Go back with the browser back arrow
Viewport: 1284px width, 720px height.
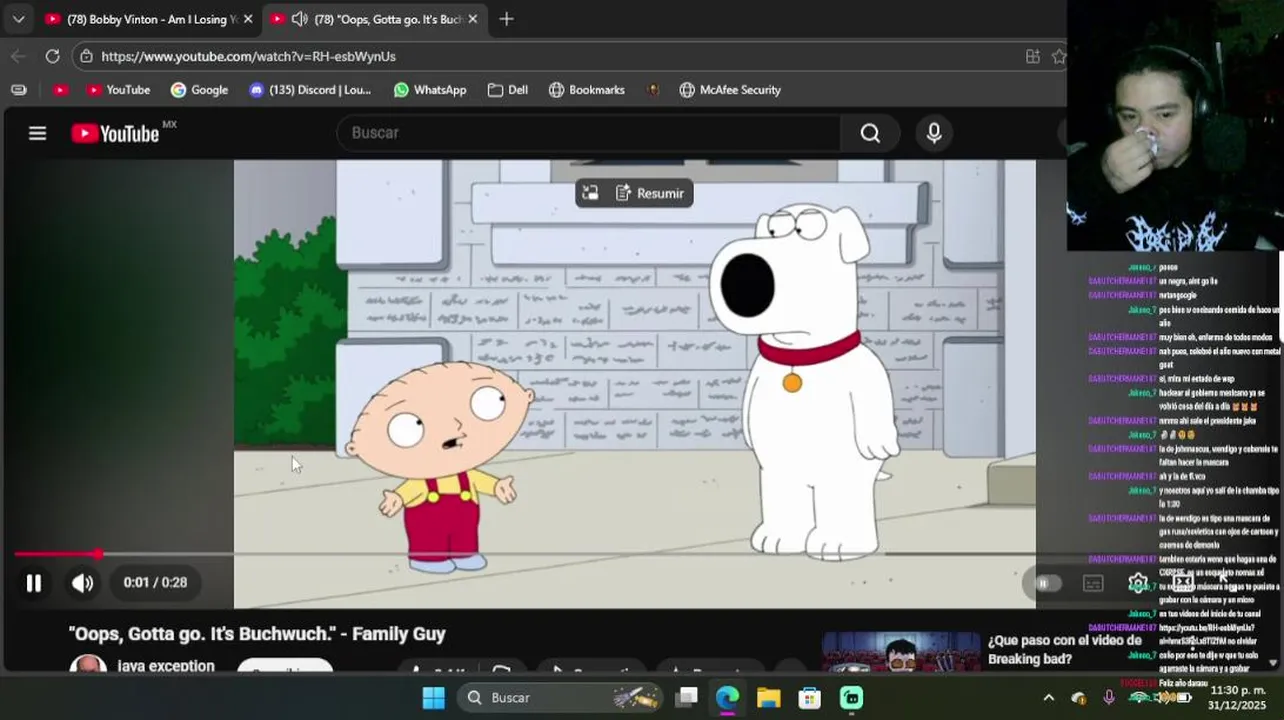[18, 57]
